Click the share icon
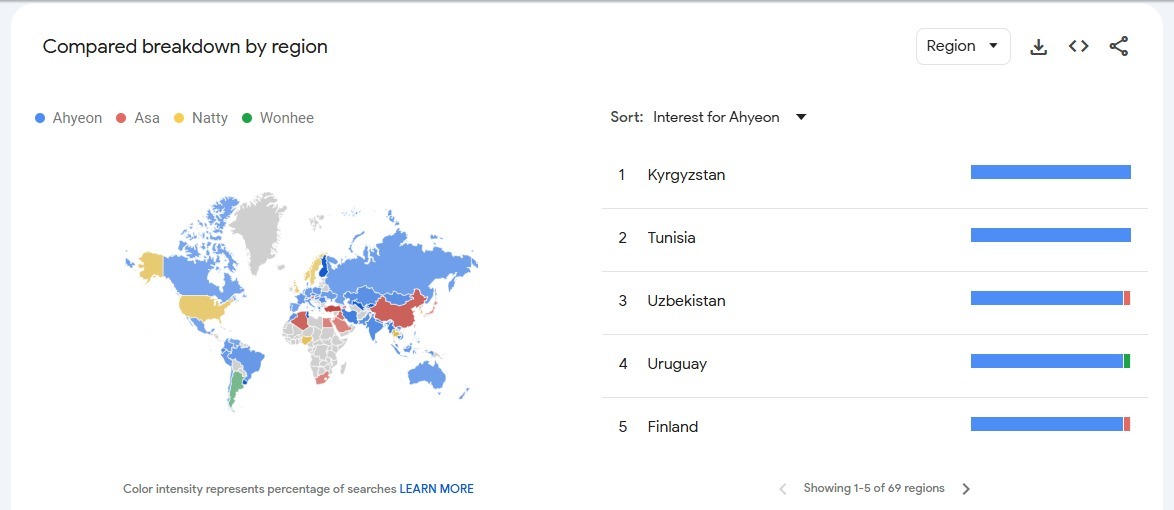This screenshot has width=1174, height=510. (1119, 46)
